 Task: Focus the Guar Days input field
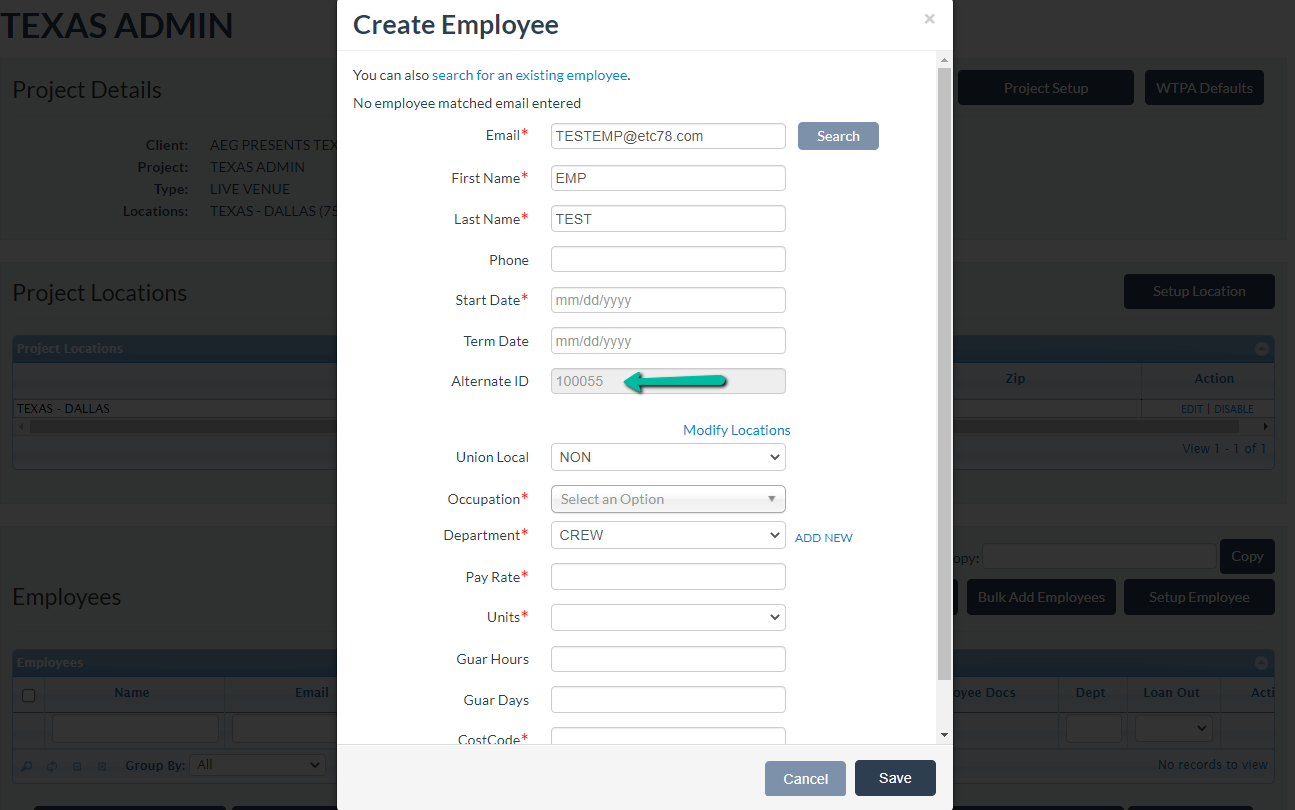[x=668, y=700]
